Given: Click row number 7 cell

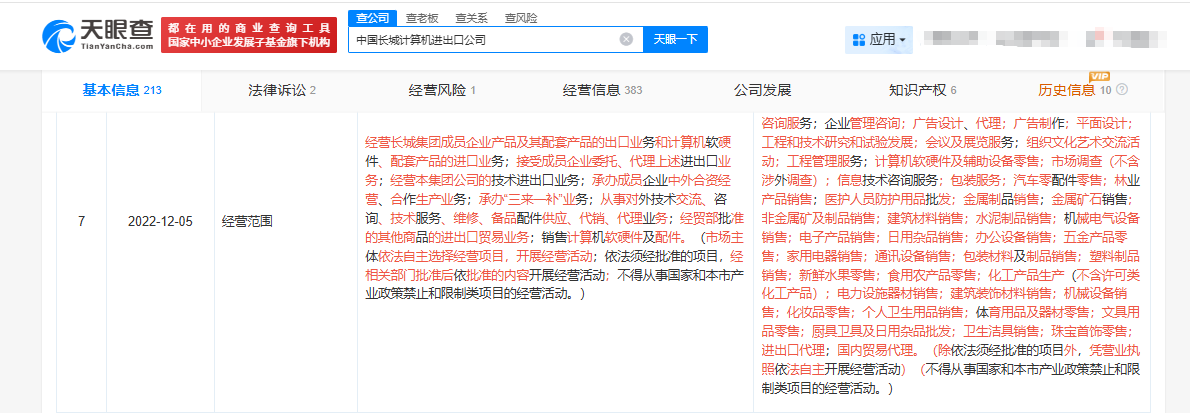Looking at the screenshot, I should tap(81, 222).
